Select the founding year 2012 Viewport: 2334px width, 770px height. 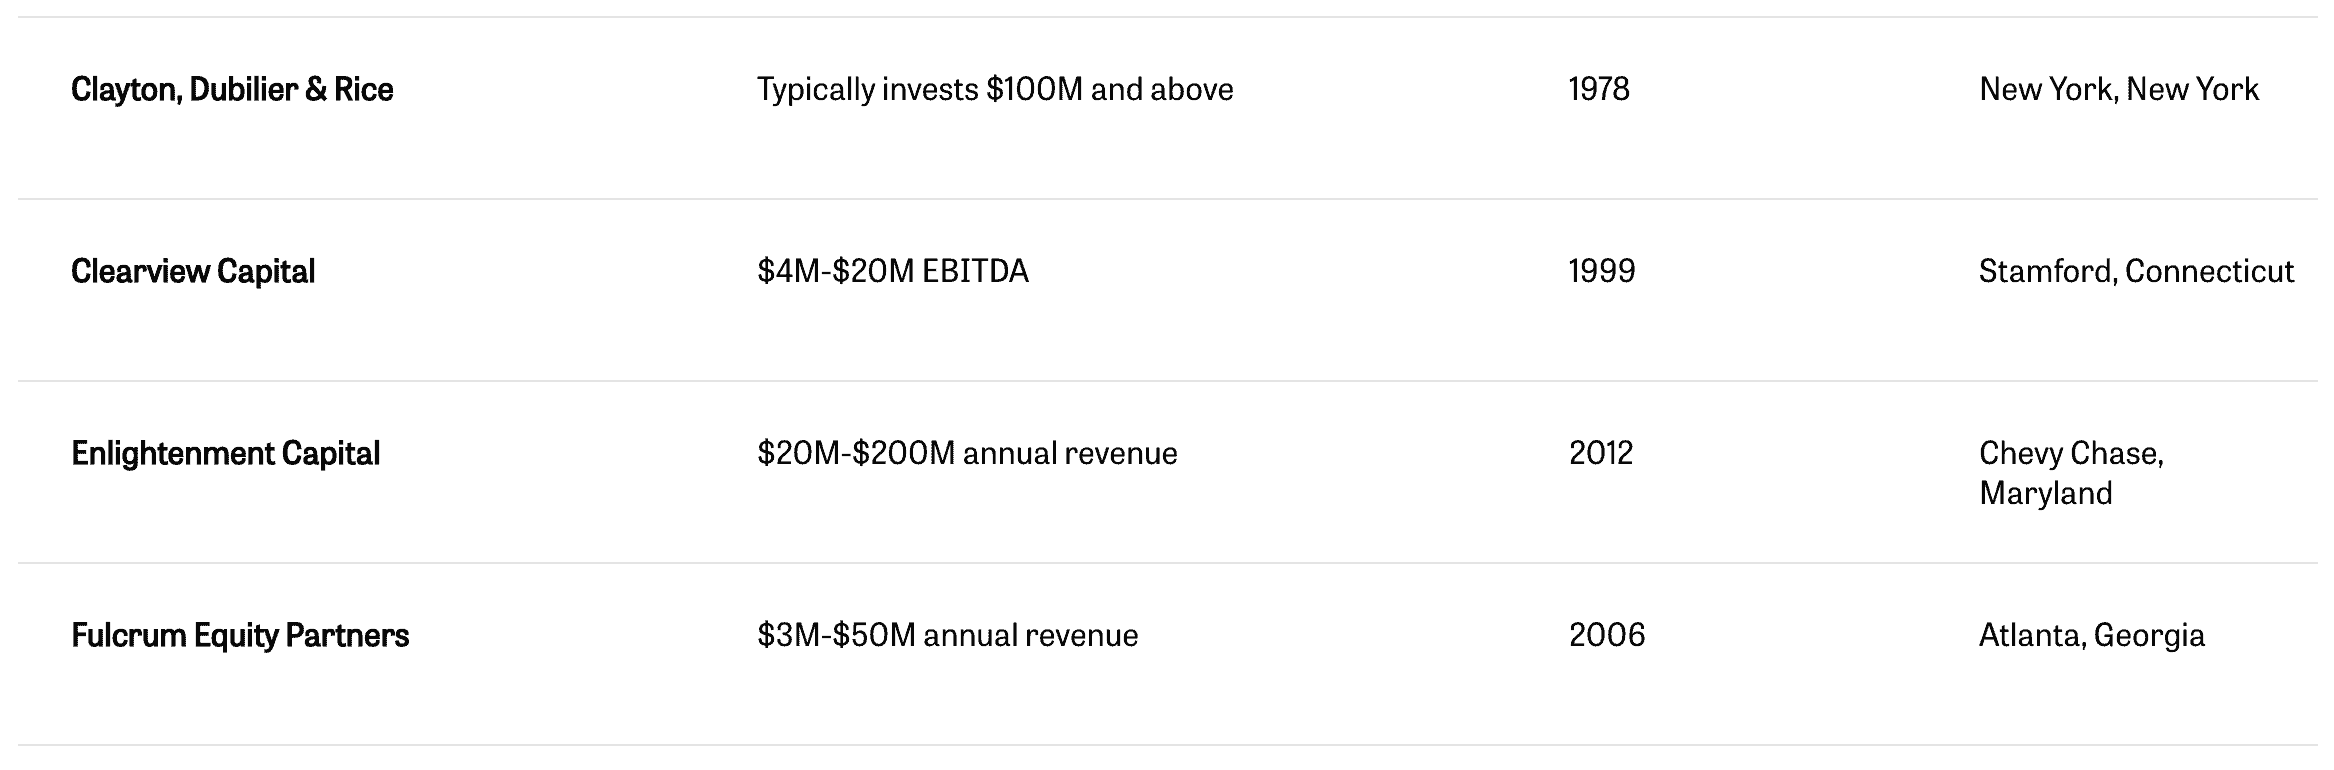(1601, 454)
